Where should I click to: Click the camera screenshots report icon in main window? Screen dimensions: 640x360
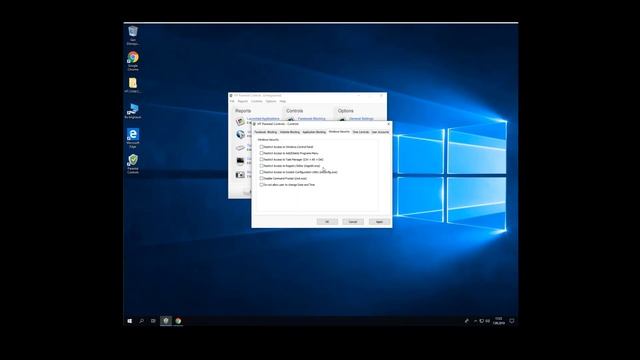[240, 175]
